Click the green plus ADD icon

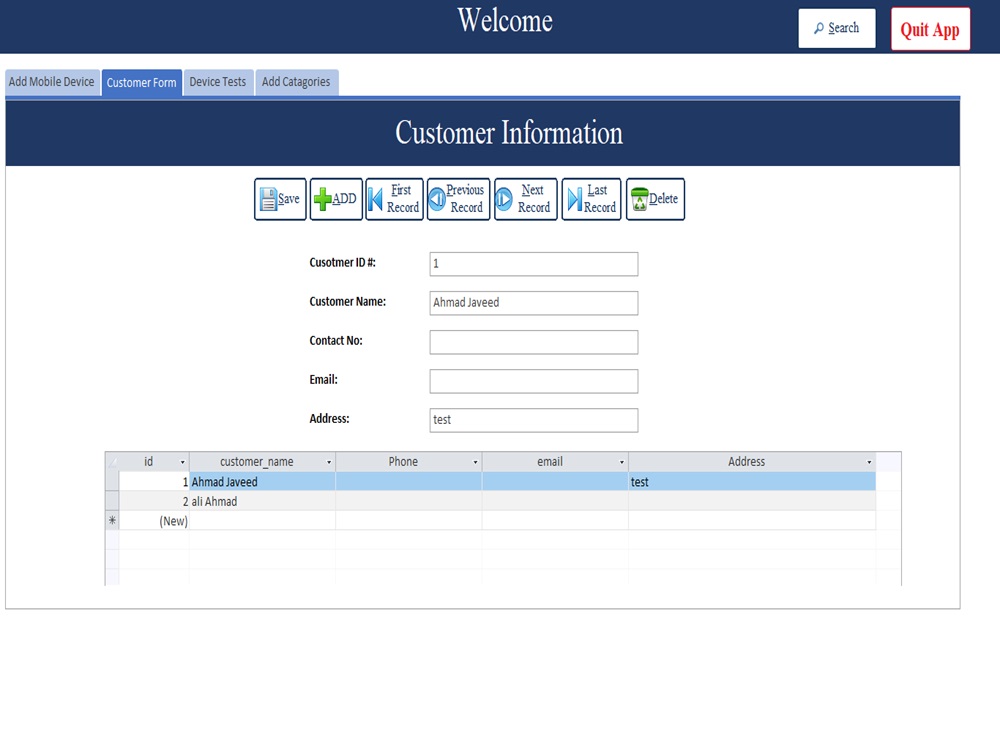pos(323,199)
